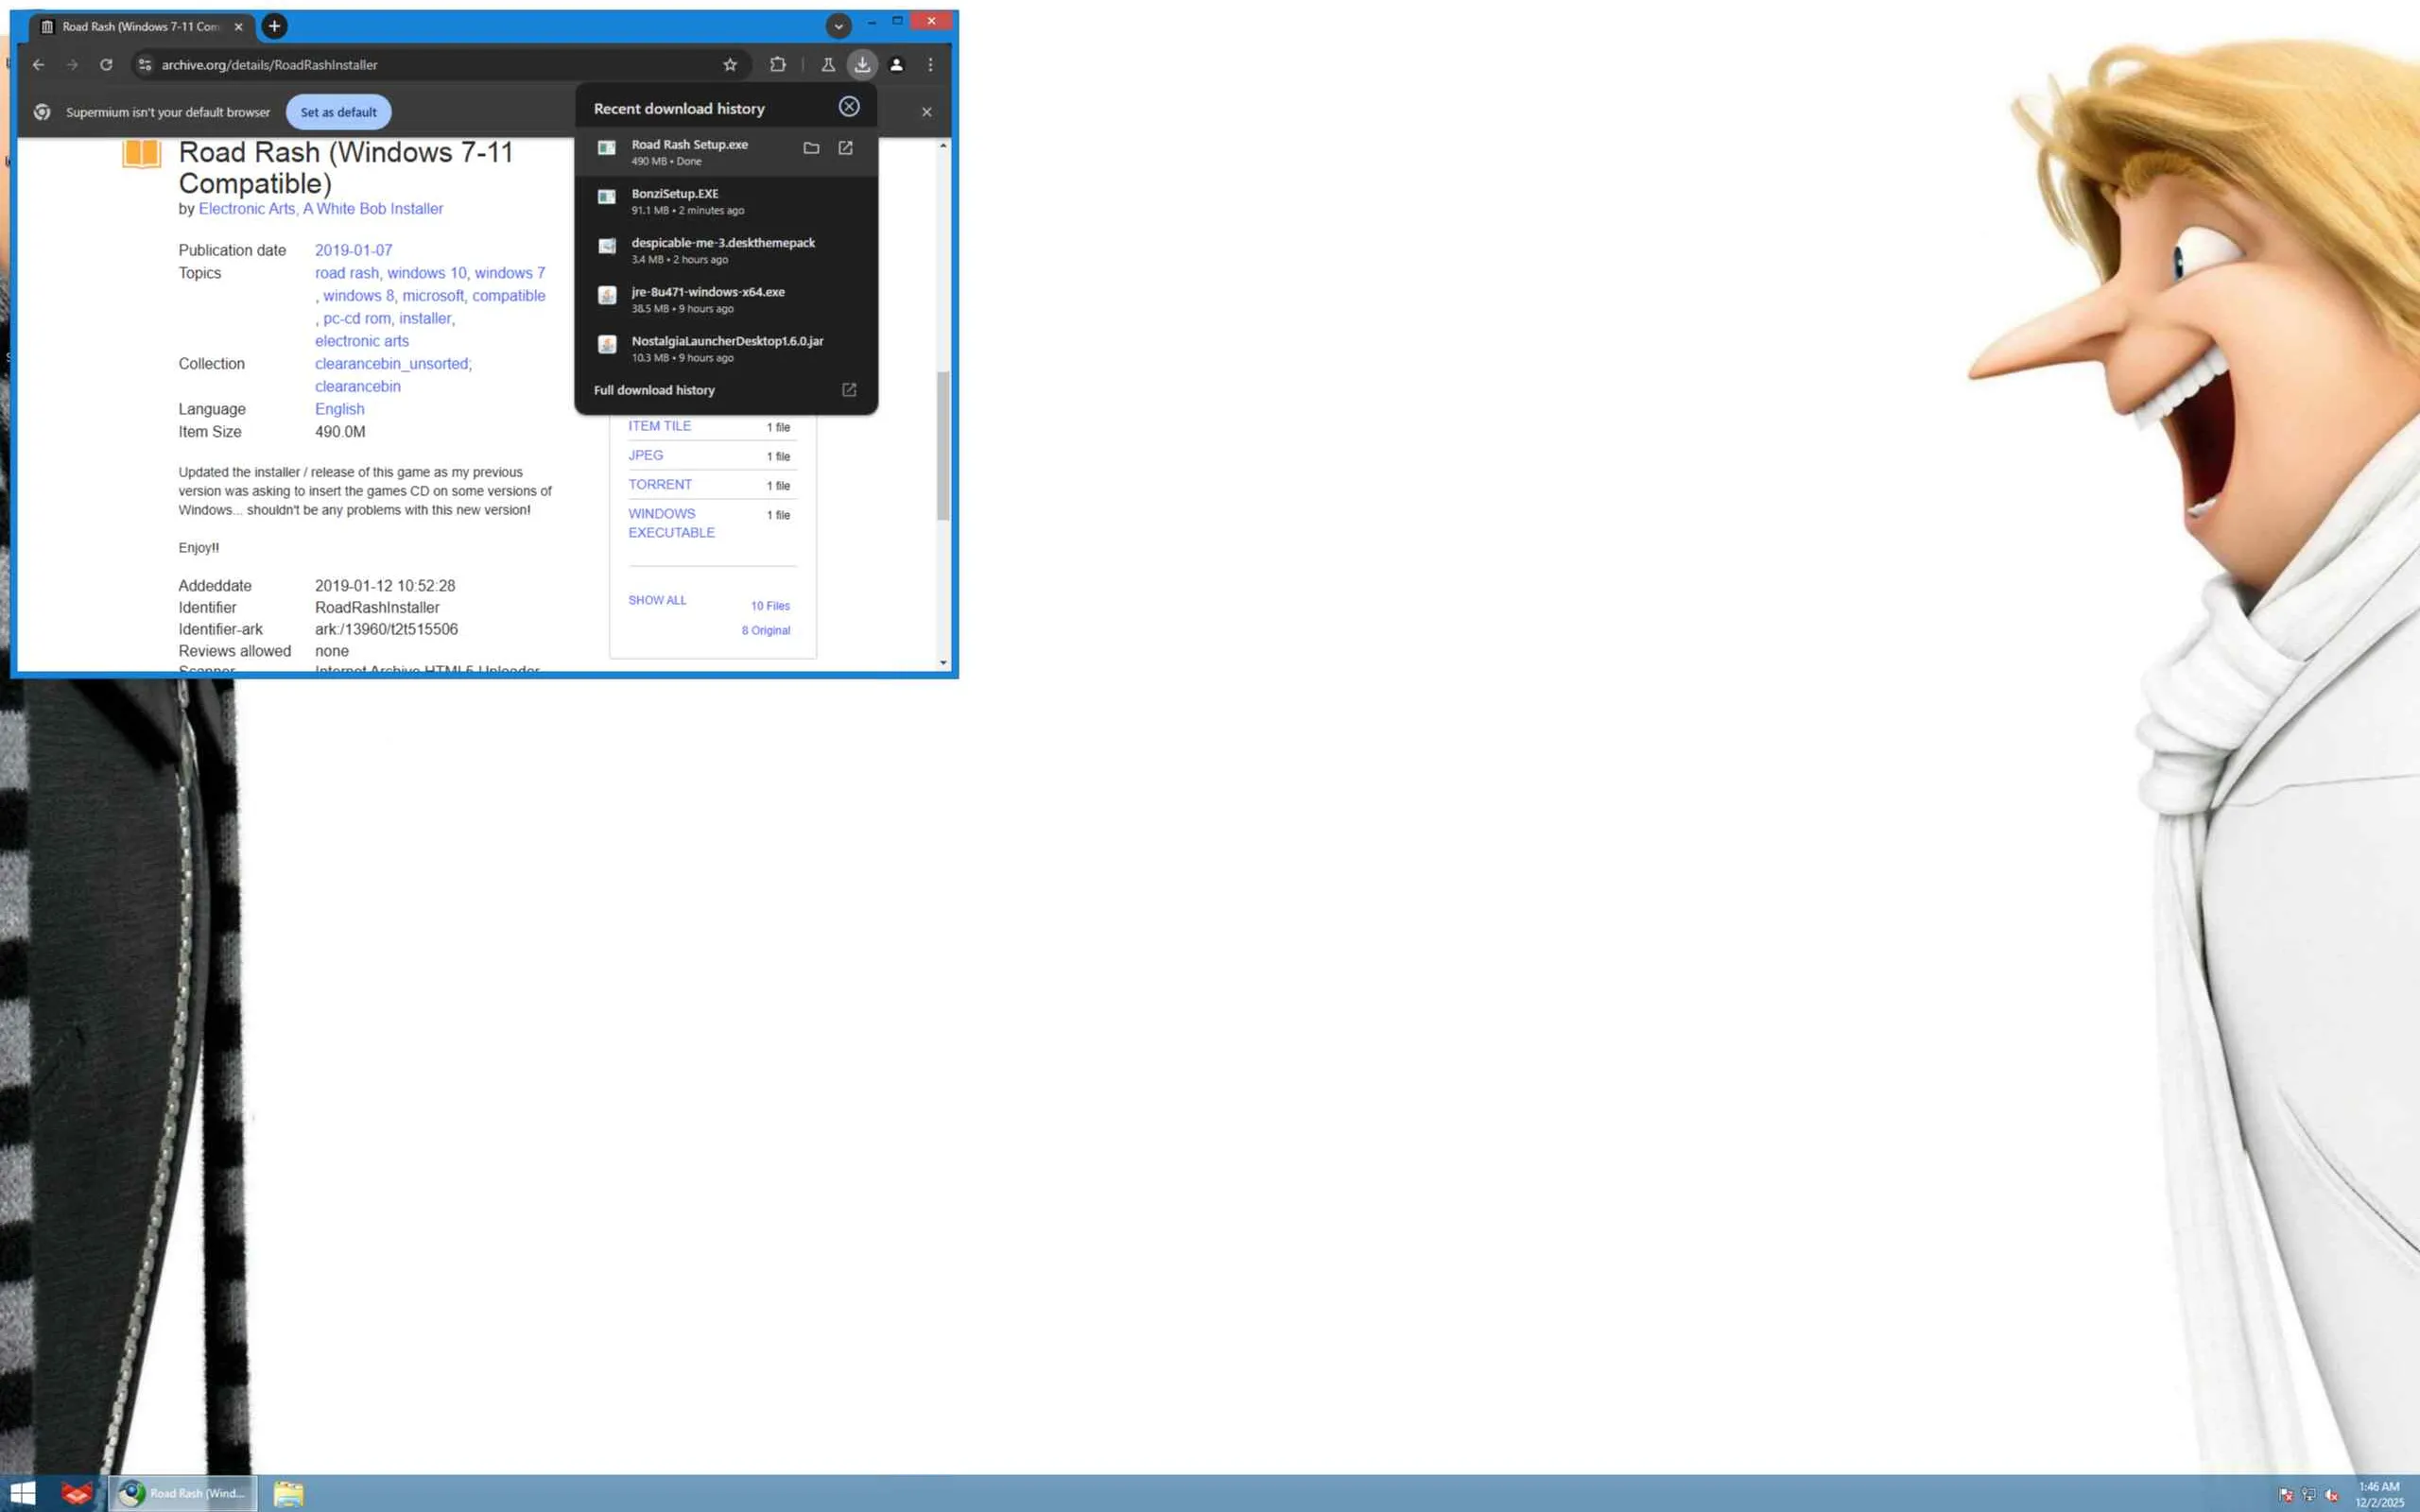The height and width of the screenshot is (1512, 2420).
Task: Open the three-dot browser menu
Action: (931, 65)
